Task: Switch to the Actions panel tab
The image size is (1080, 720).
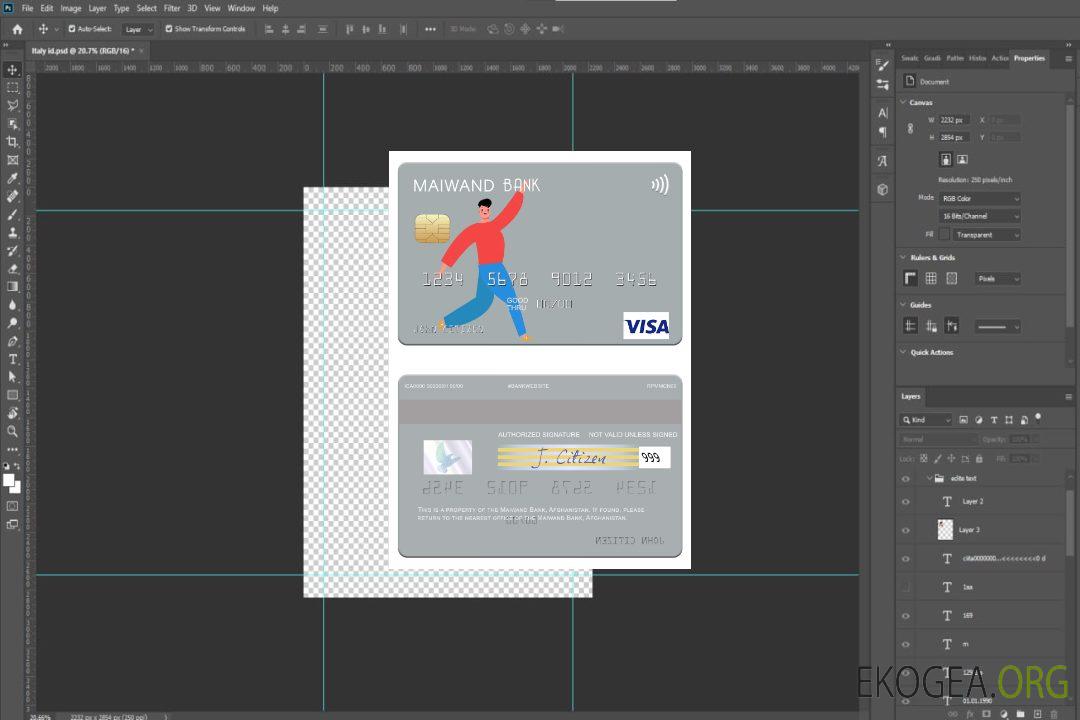Action: click(x=1000, y=58)
